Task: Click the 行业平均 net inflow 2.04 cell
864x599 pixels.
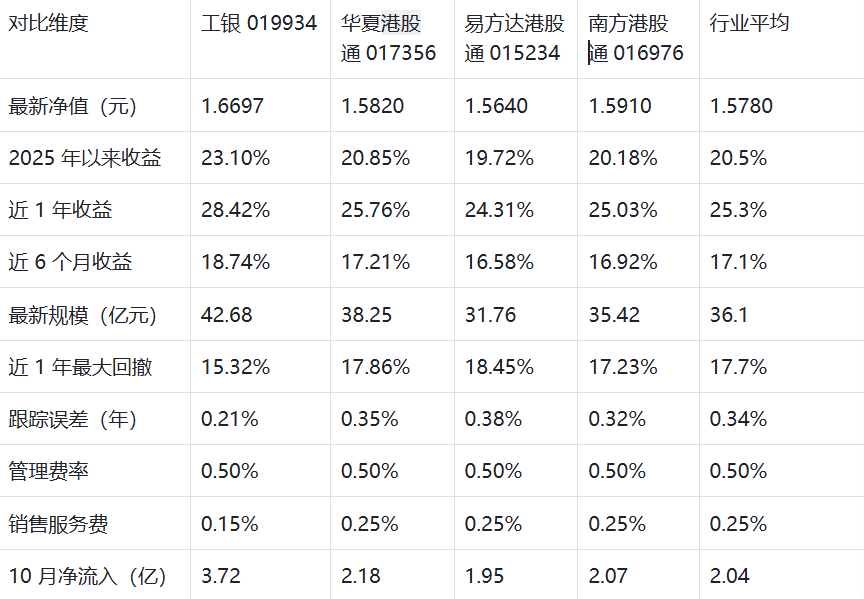Action: tap(782, 574)
